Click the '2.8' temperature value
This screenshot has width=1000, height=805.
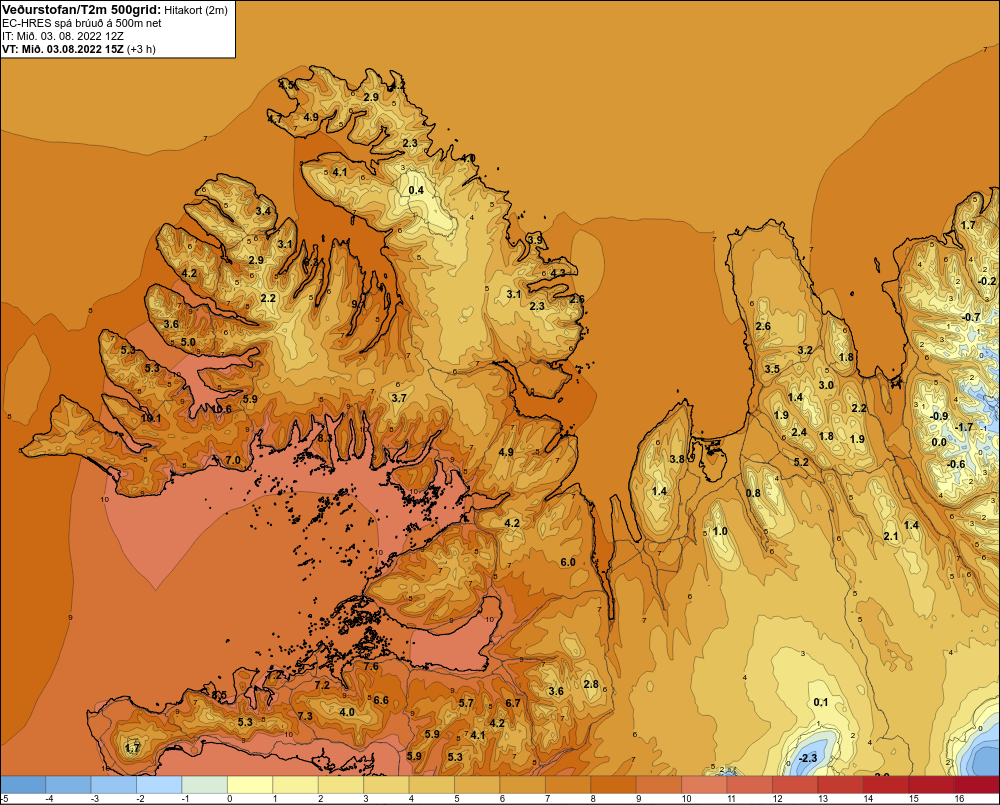pos(591,684)
